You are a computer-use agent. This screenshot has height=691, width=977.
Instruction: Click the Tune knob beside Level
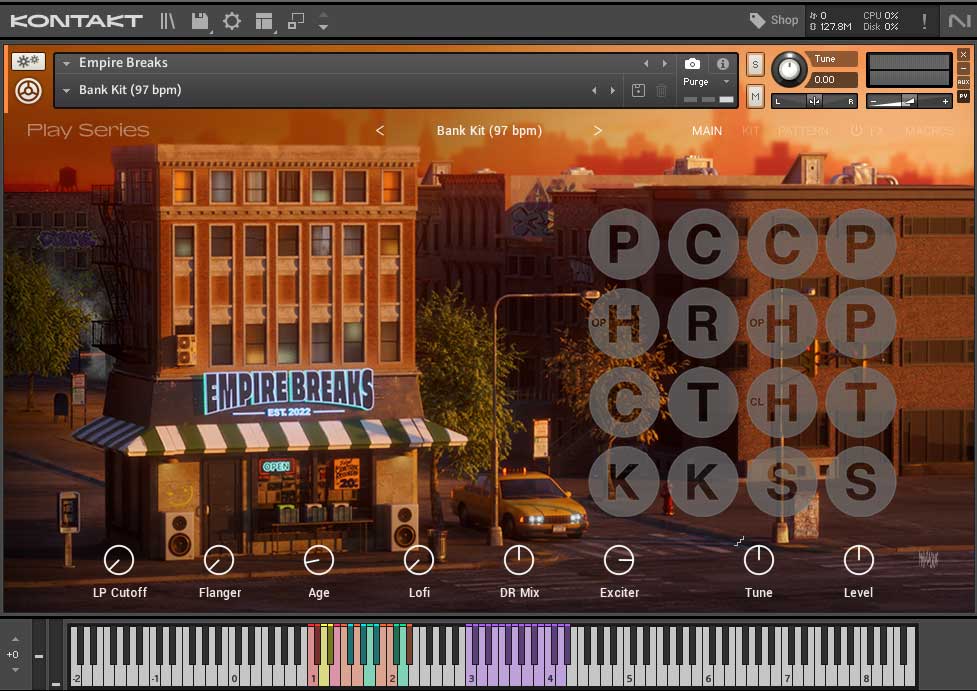[x=759, y=560]
